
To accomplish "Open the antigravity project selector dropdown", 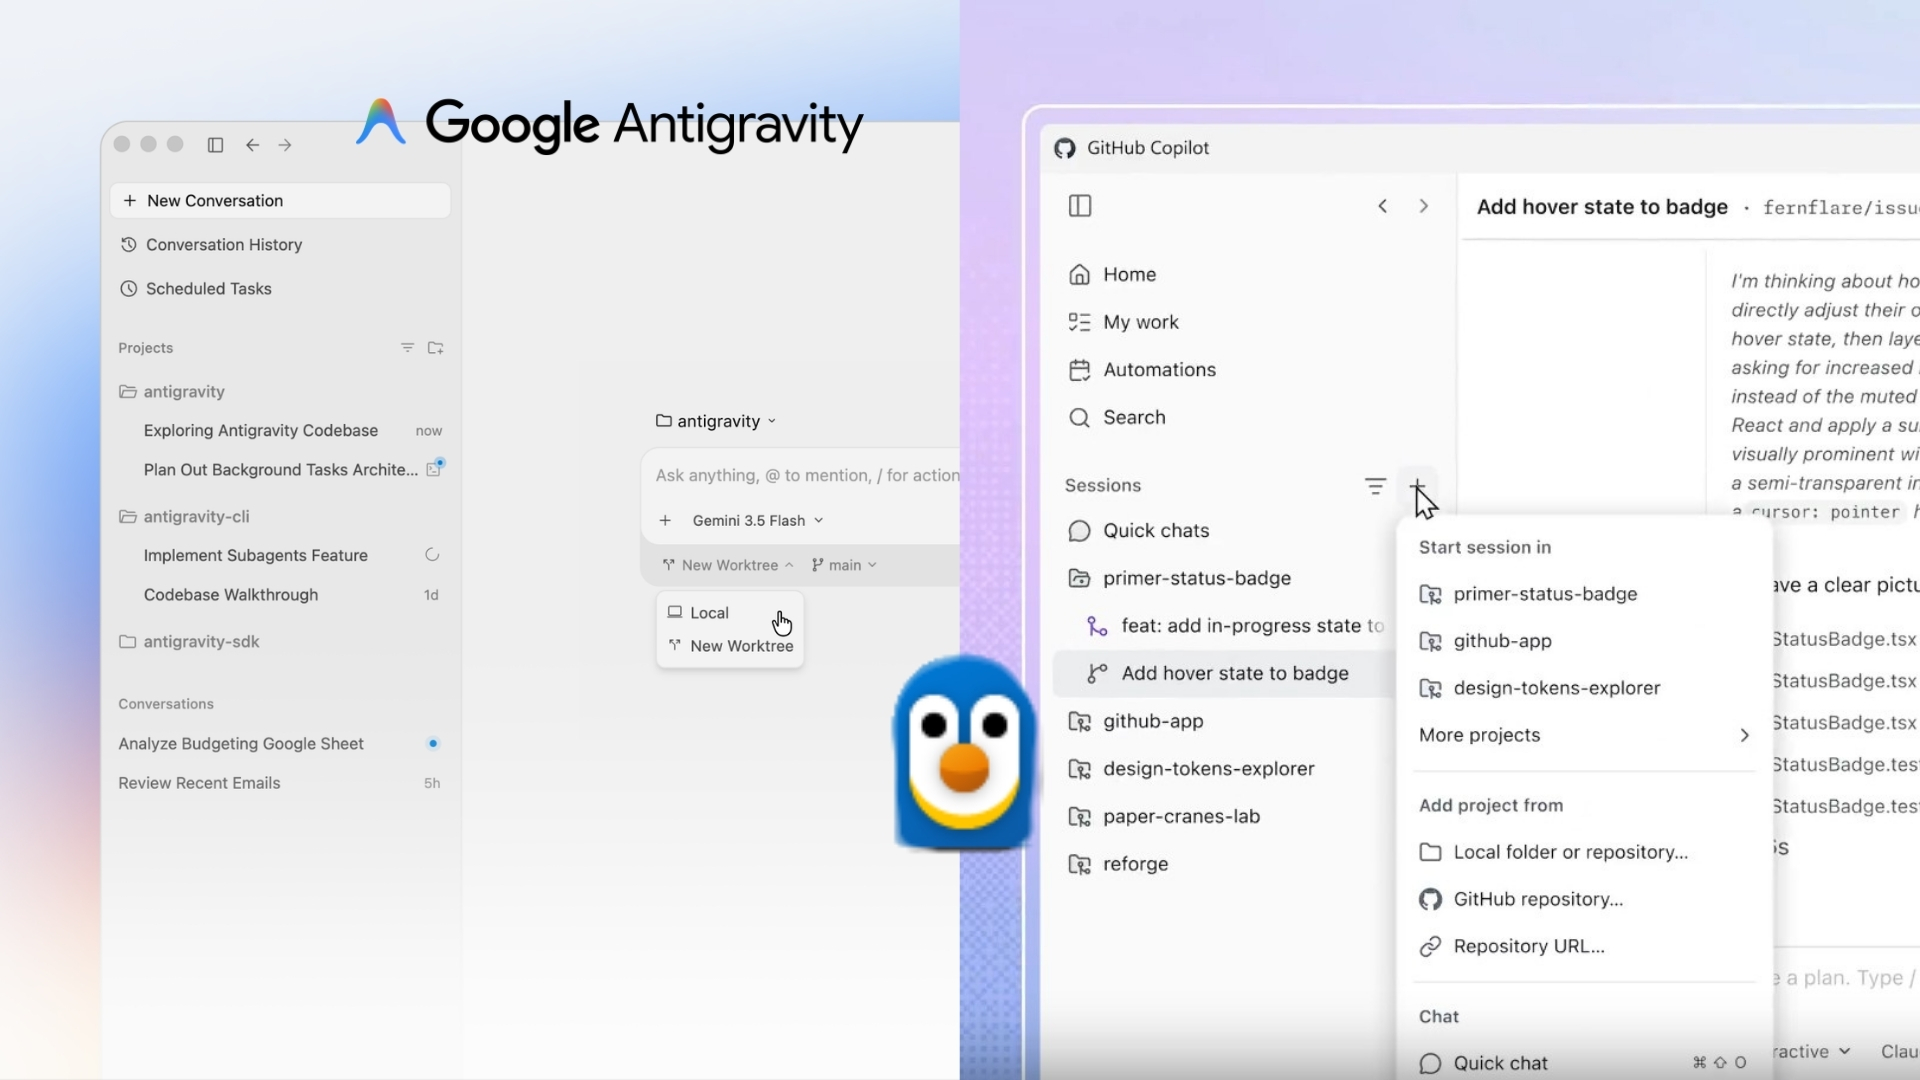I will click(x=716, y=421).
